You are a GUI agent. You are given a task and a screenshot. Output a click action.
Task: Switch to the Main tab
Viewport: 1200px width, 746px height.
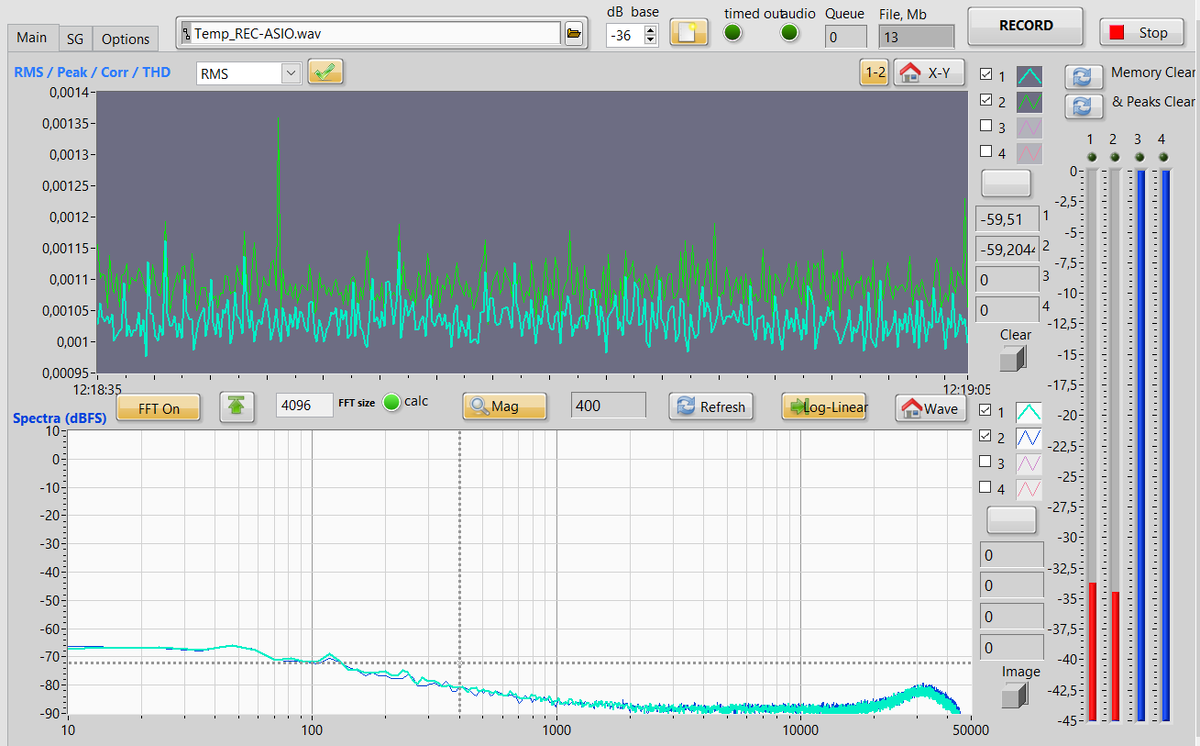pos(31,38)
